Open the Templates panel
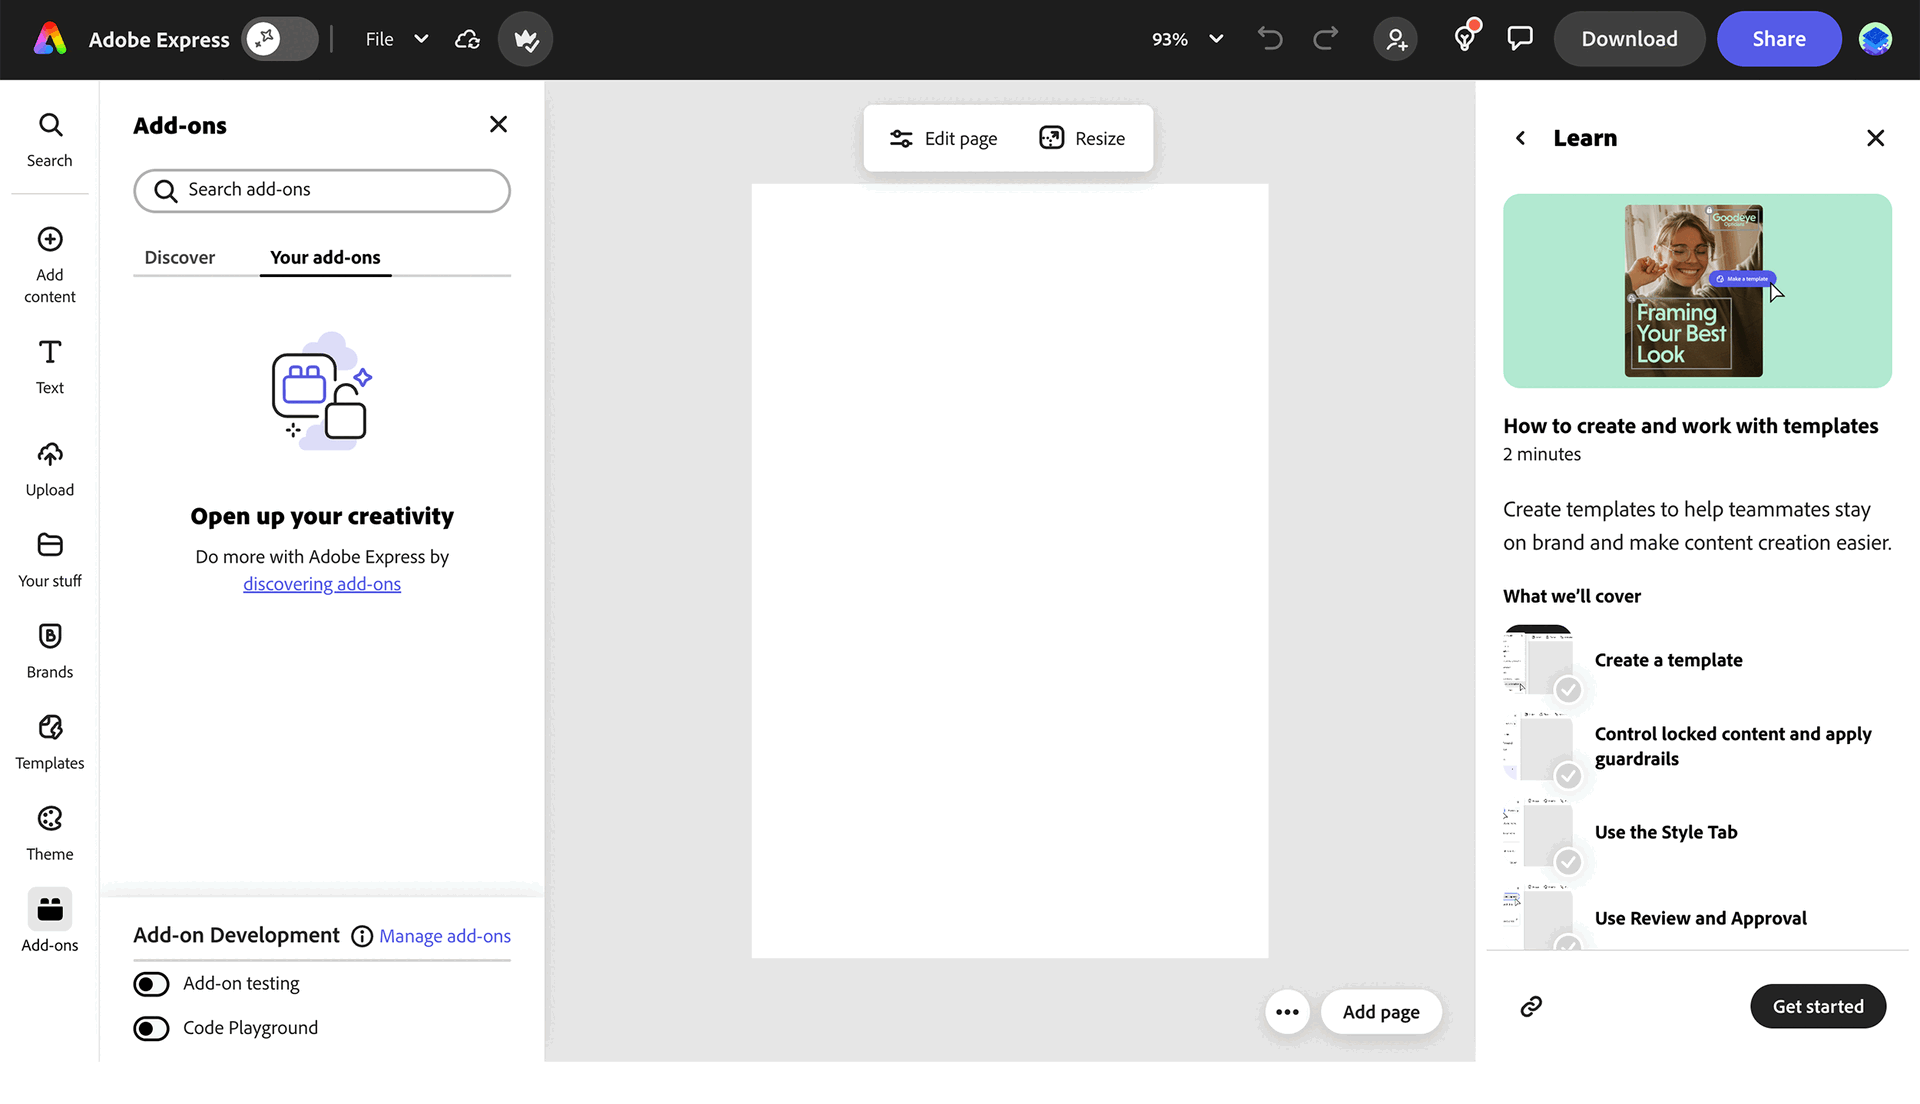 point(49,740)
